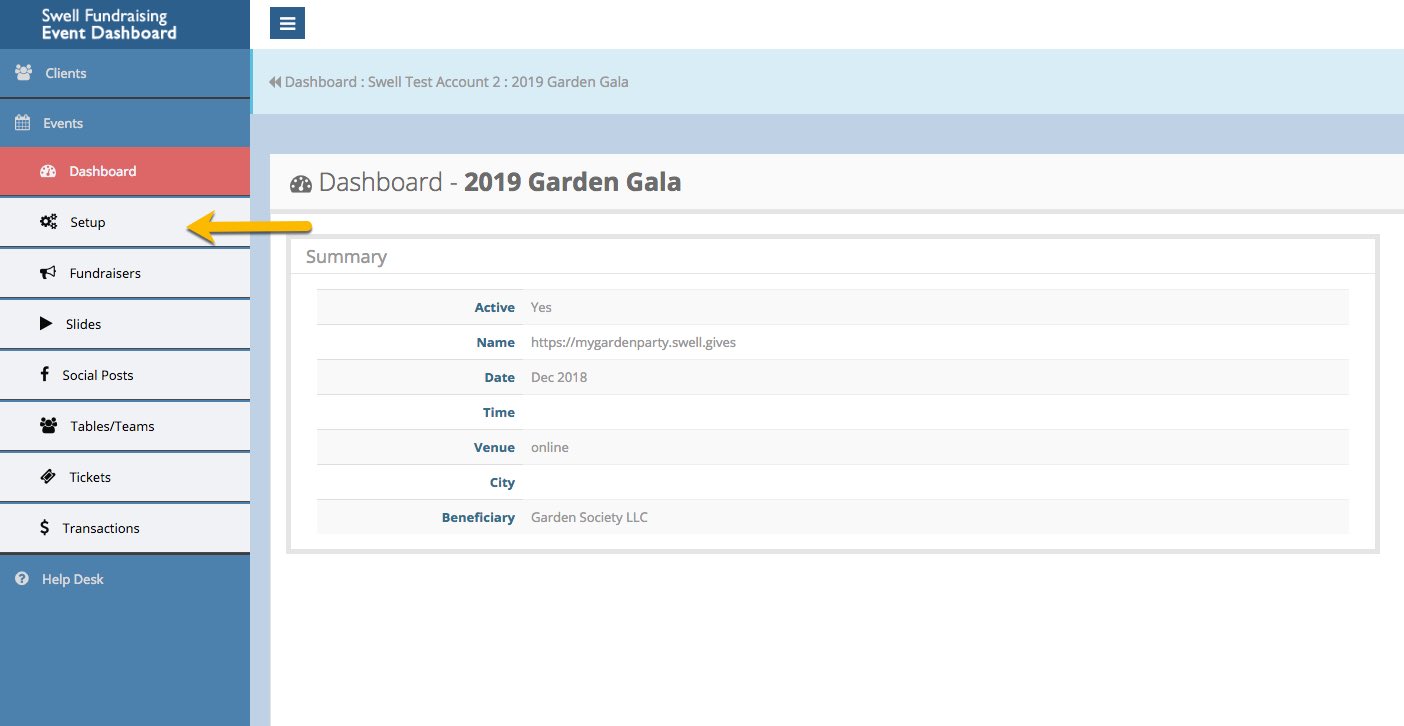This screenshot has width=1404, height=726.
Task: Click the Help Desk question mark icon
Action: point(22,579)
